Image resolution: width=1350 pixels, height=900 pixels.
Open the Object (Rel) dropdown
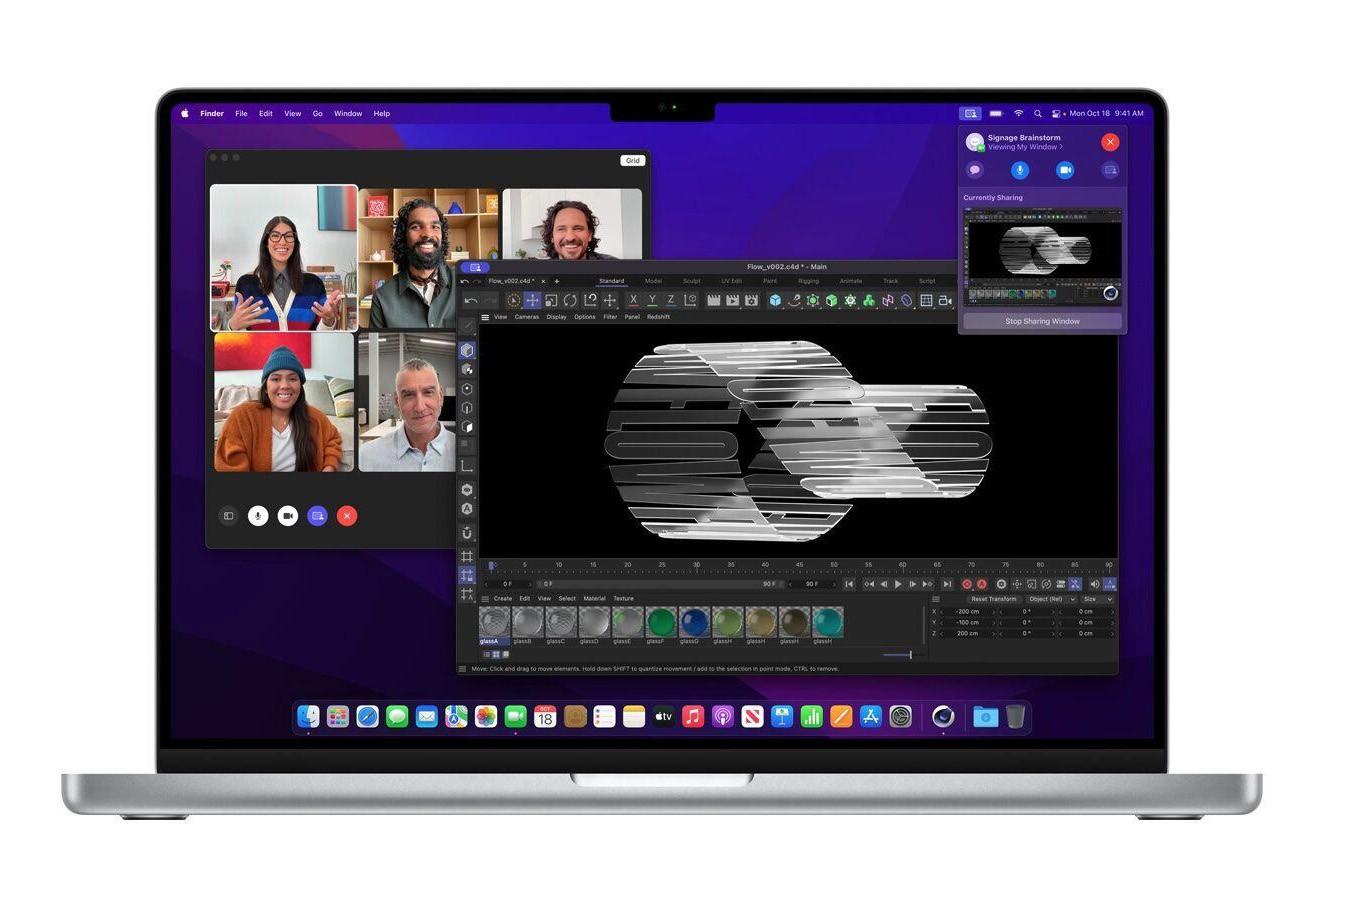(1051, 599)
